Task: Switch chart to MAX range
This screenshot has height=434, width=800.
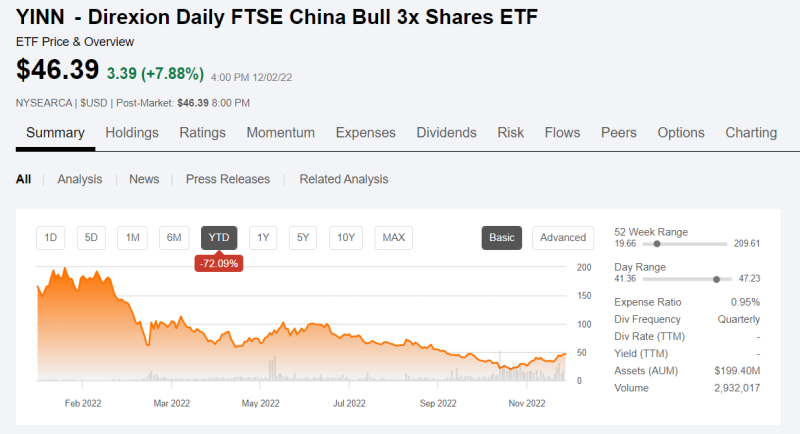Action: pos(394,237)
